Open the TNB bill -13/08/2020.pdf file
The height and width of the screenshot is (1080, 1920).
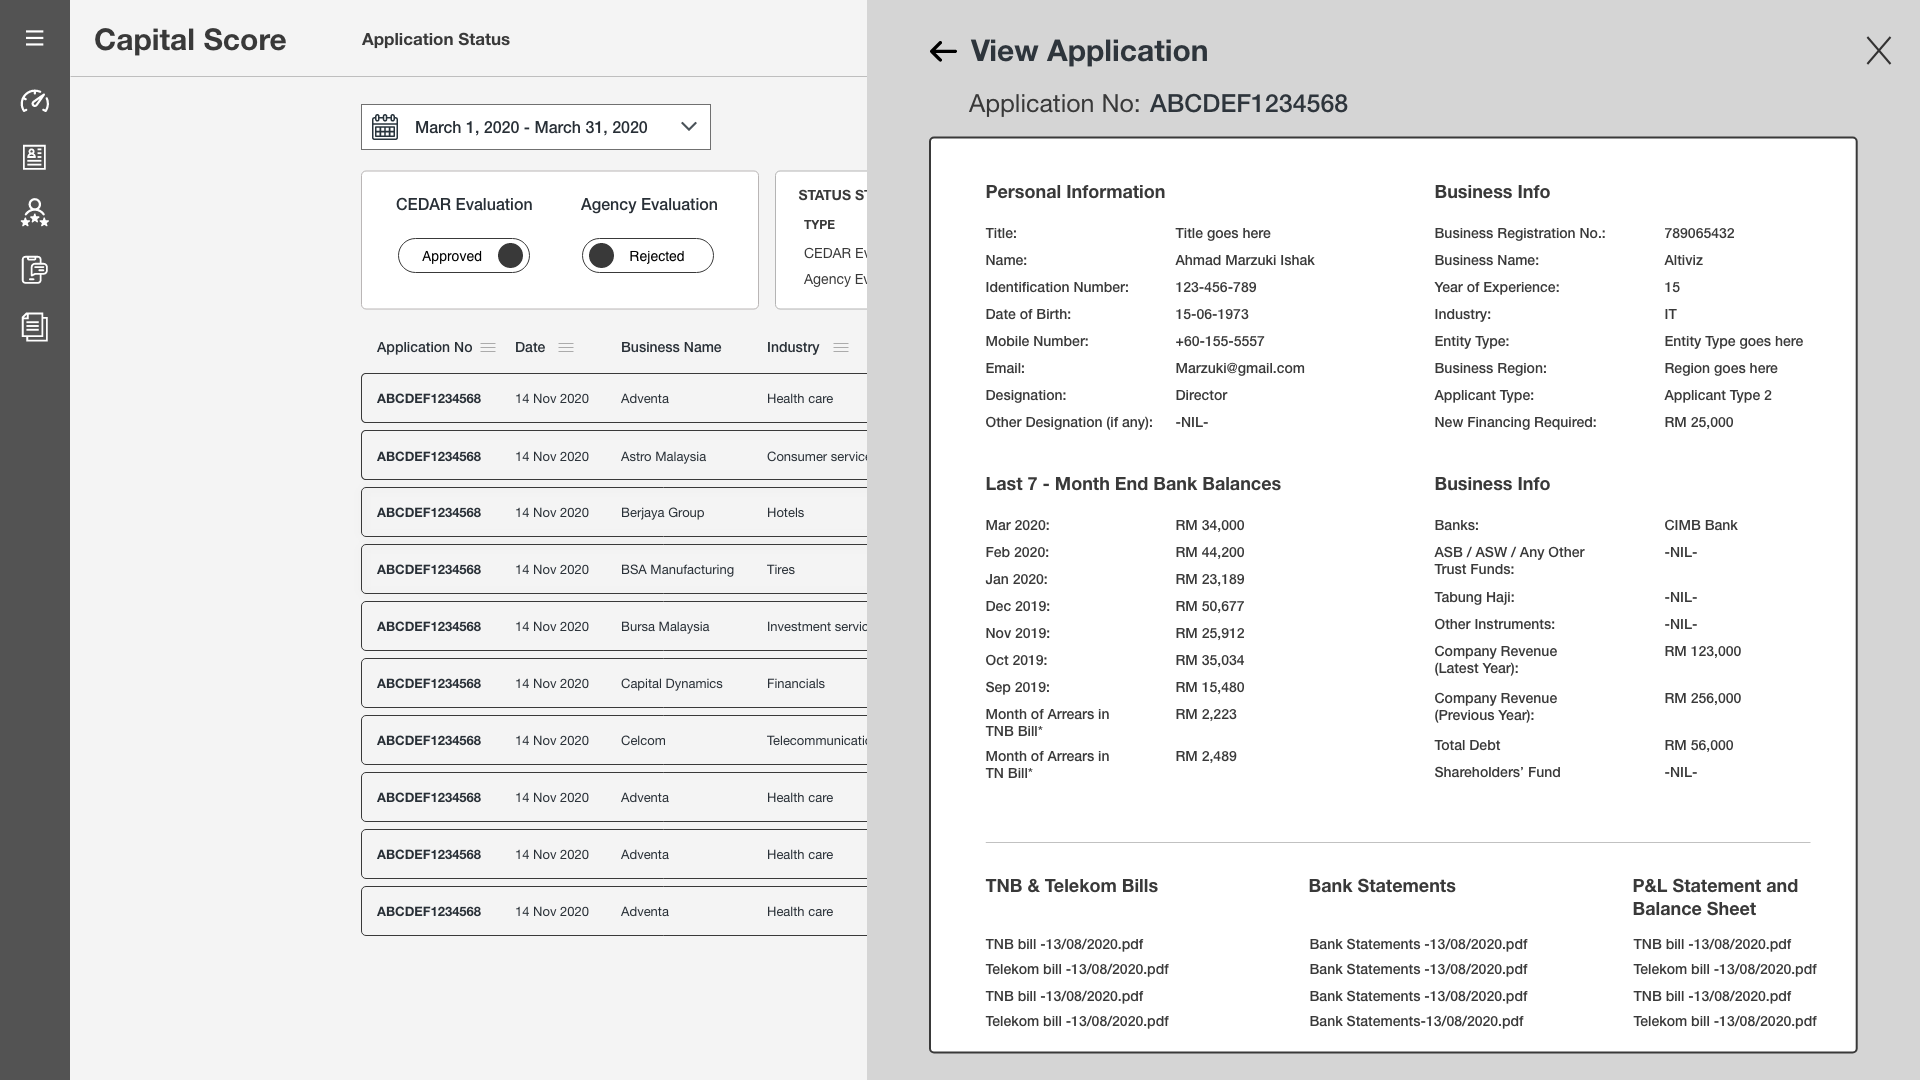(x=1063, y=944)
